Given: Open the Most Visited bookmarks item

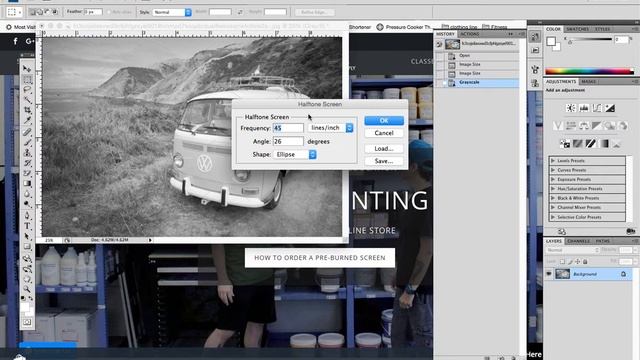Looking at the screenshot, I should tap(21, 27).
